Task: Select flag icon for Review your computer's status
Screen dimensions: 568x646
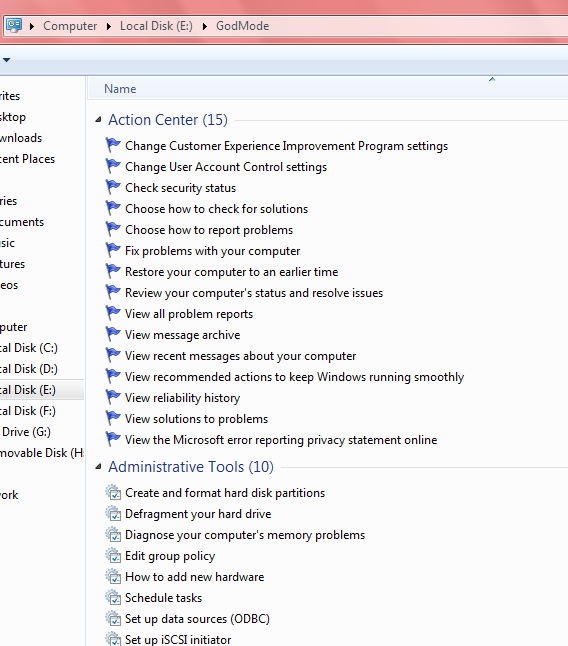Action: point(112,292)
